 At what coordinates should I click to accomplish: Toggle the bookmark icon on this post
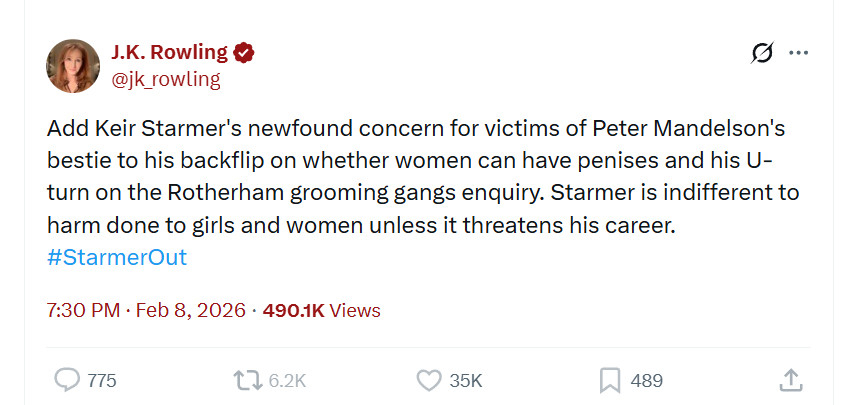[x=609, y=380]
